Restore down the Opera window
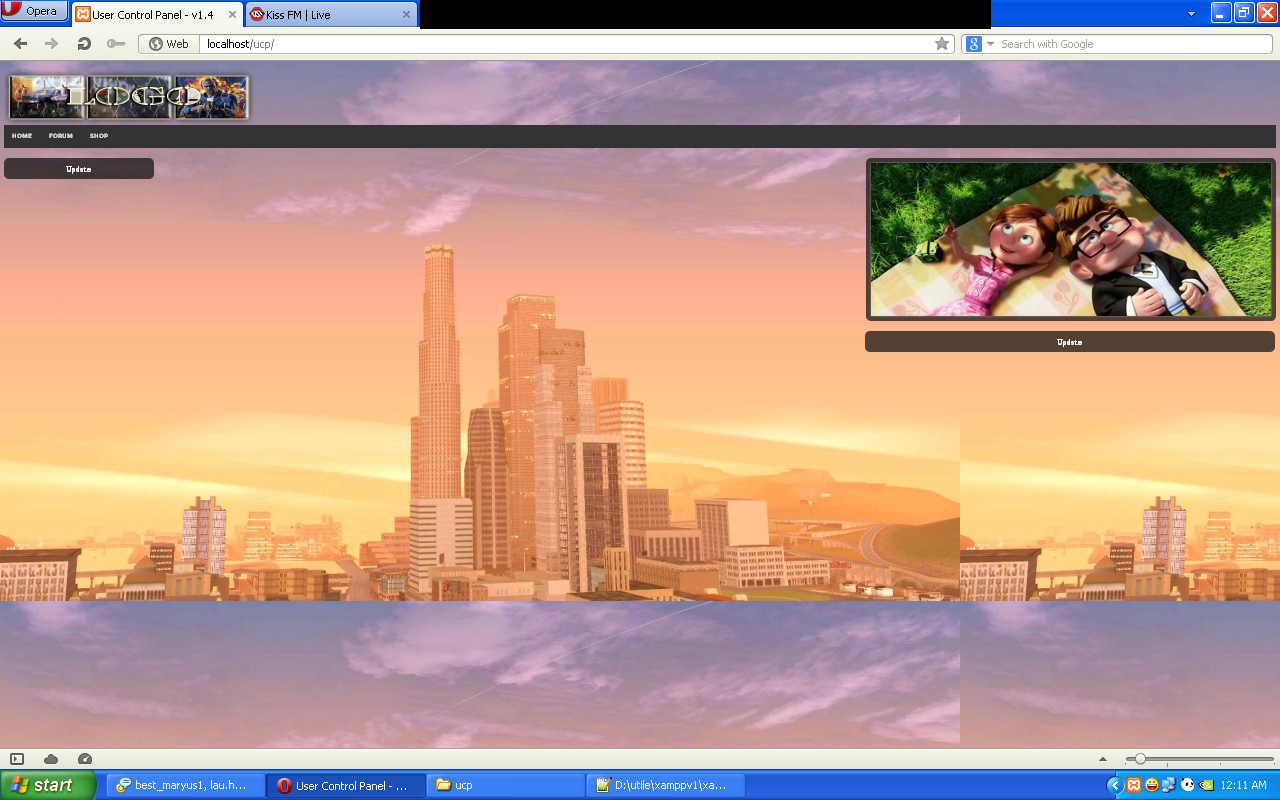Screen dimensions: 1280x800 [x=1244, y=12]
